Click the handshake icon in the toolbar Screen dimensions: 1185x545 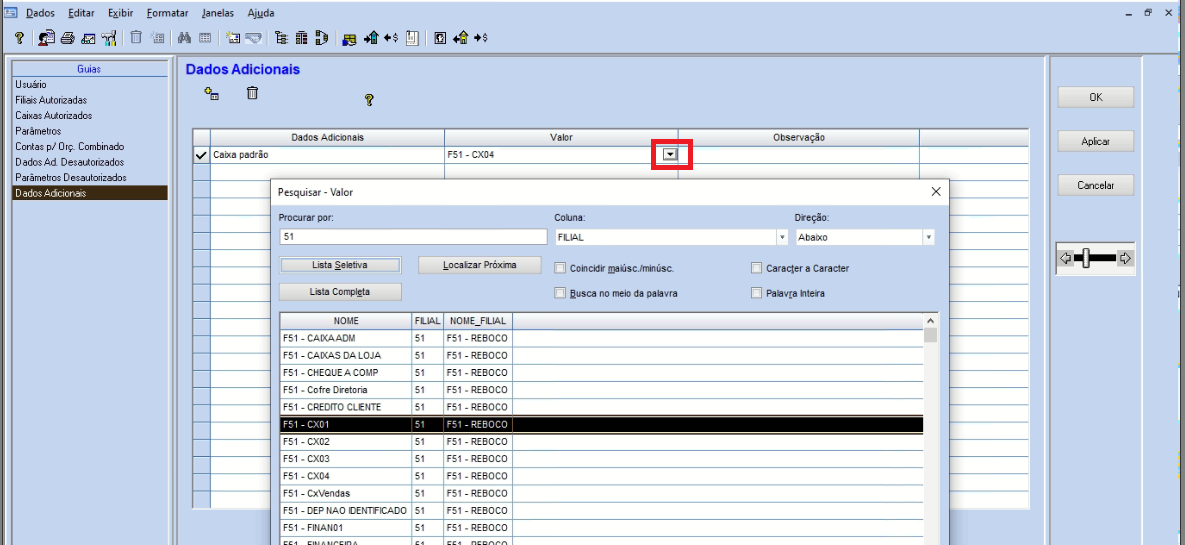(x=253, y=38)
